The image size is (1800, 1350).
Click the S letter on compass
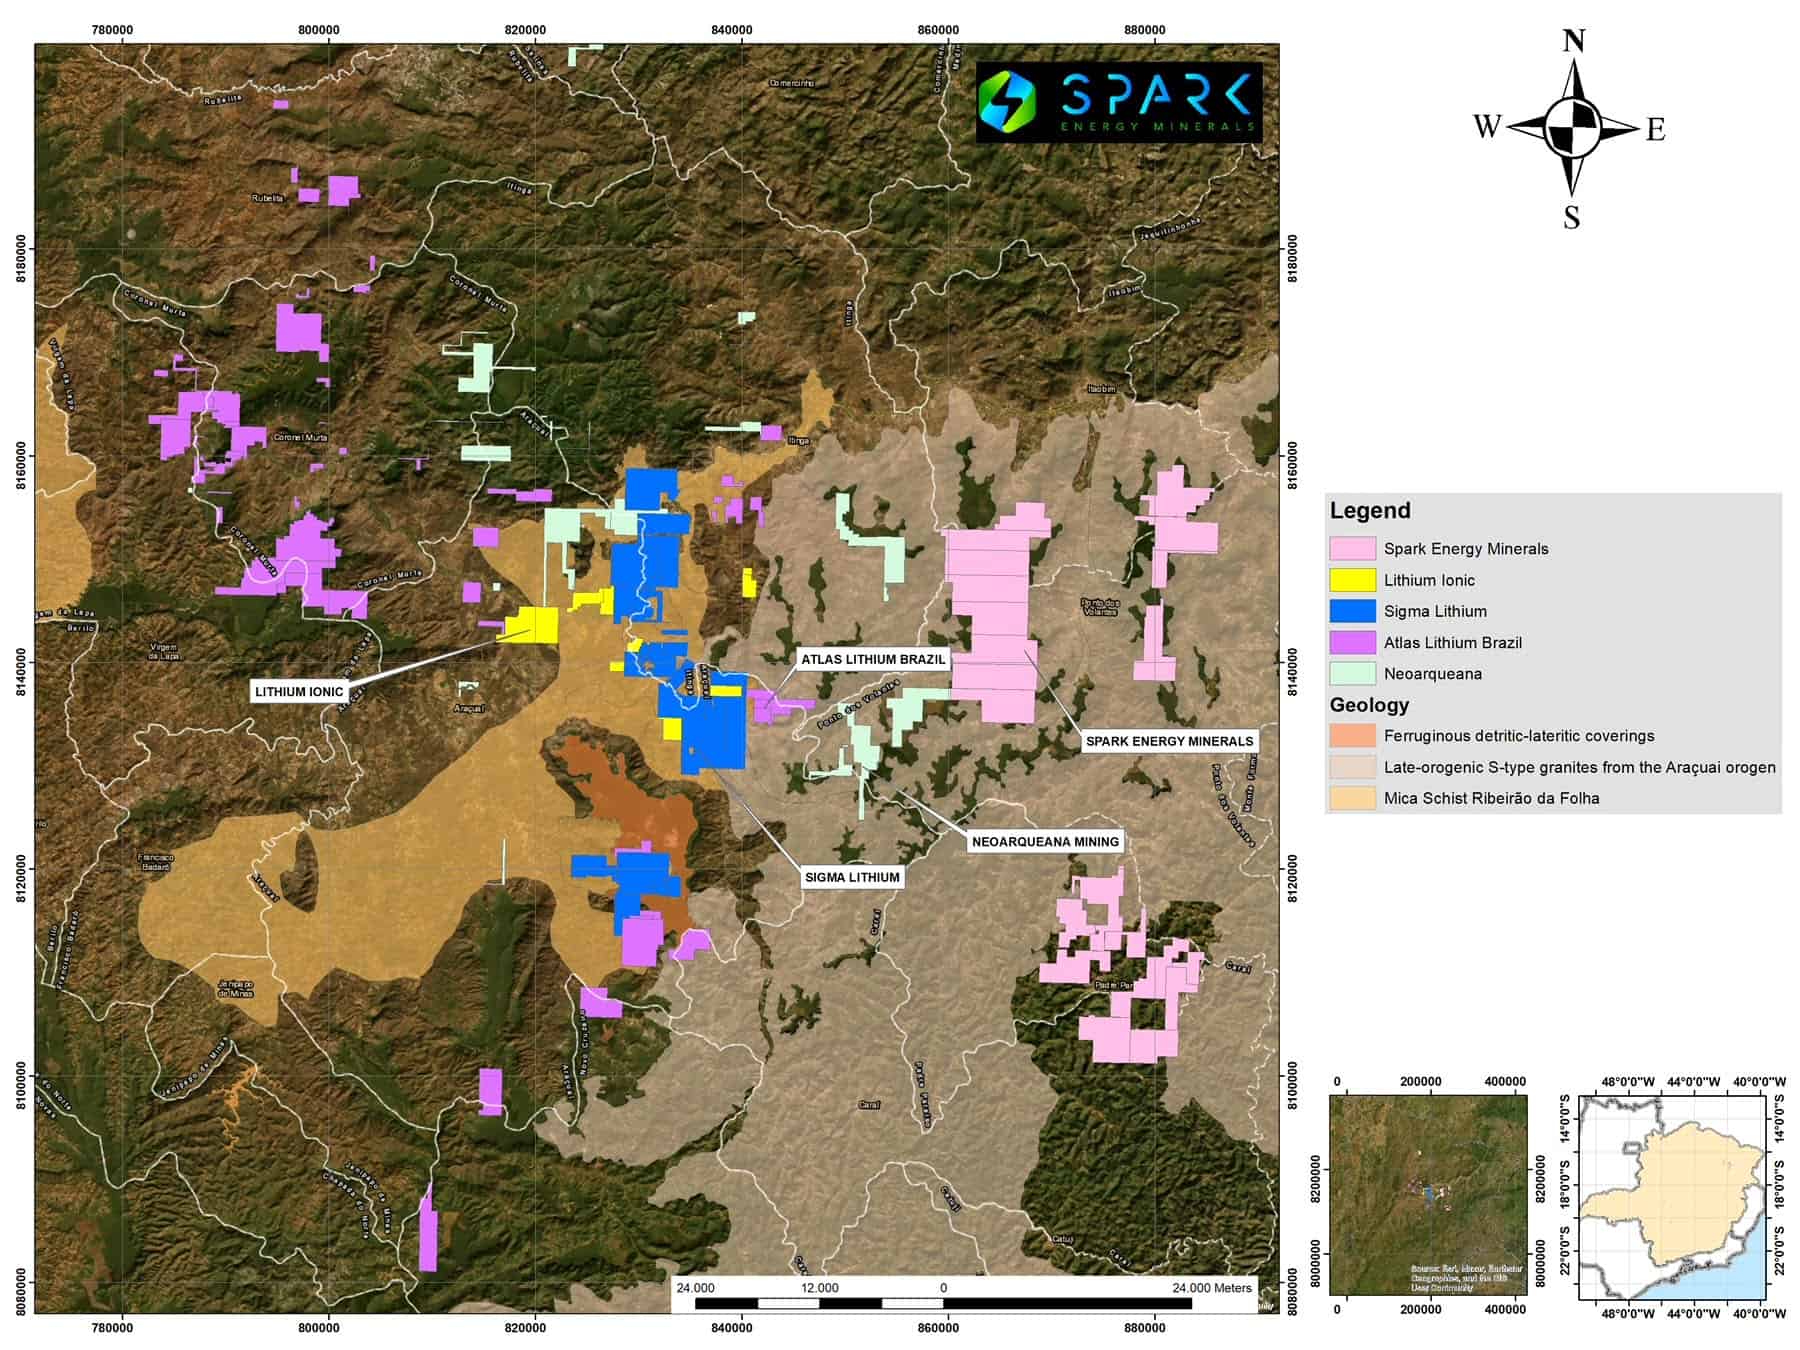[x=1572, y=217]
